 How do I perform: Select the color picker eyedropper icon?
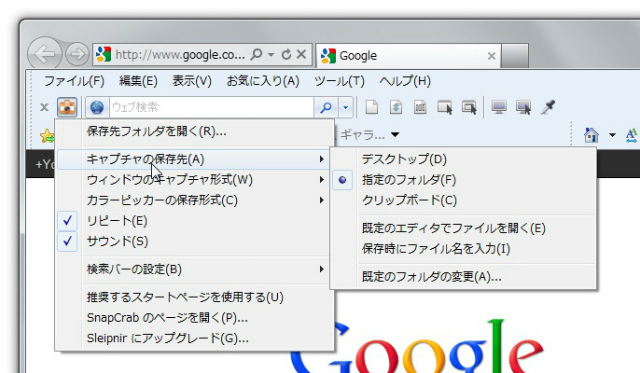548,107
